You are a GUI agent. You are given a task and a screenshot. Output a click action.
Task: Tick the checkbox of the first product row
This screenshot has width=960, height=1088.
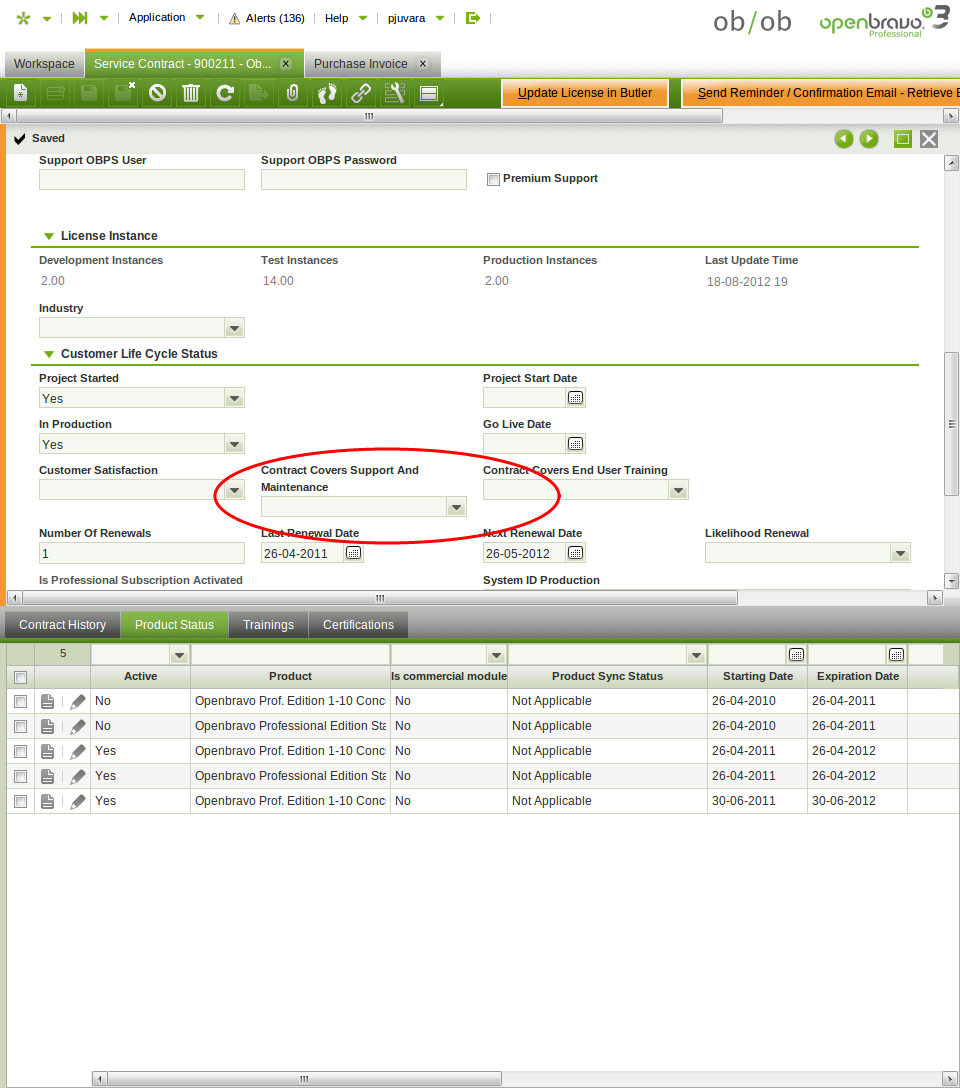pos(21,702)
